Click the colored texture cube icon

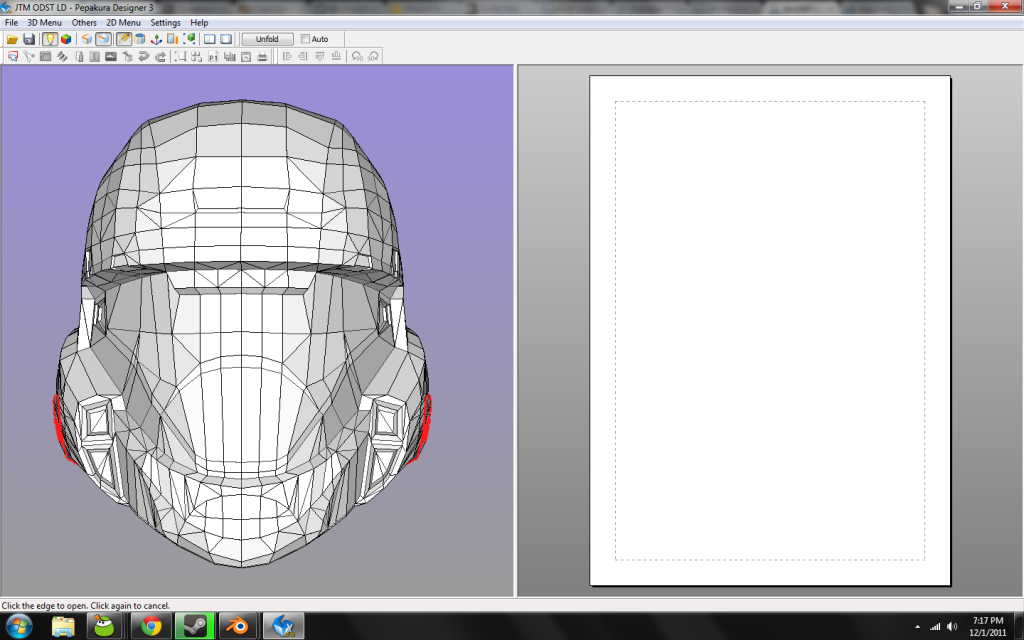click(x=66, y=39)
